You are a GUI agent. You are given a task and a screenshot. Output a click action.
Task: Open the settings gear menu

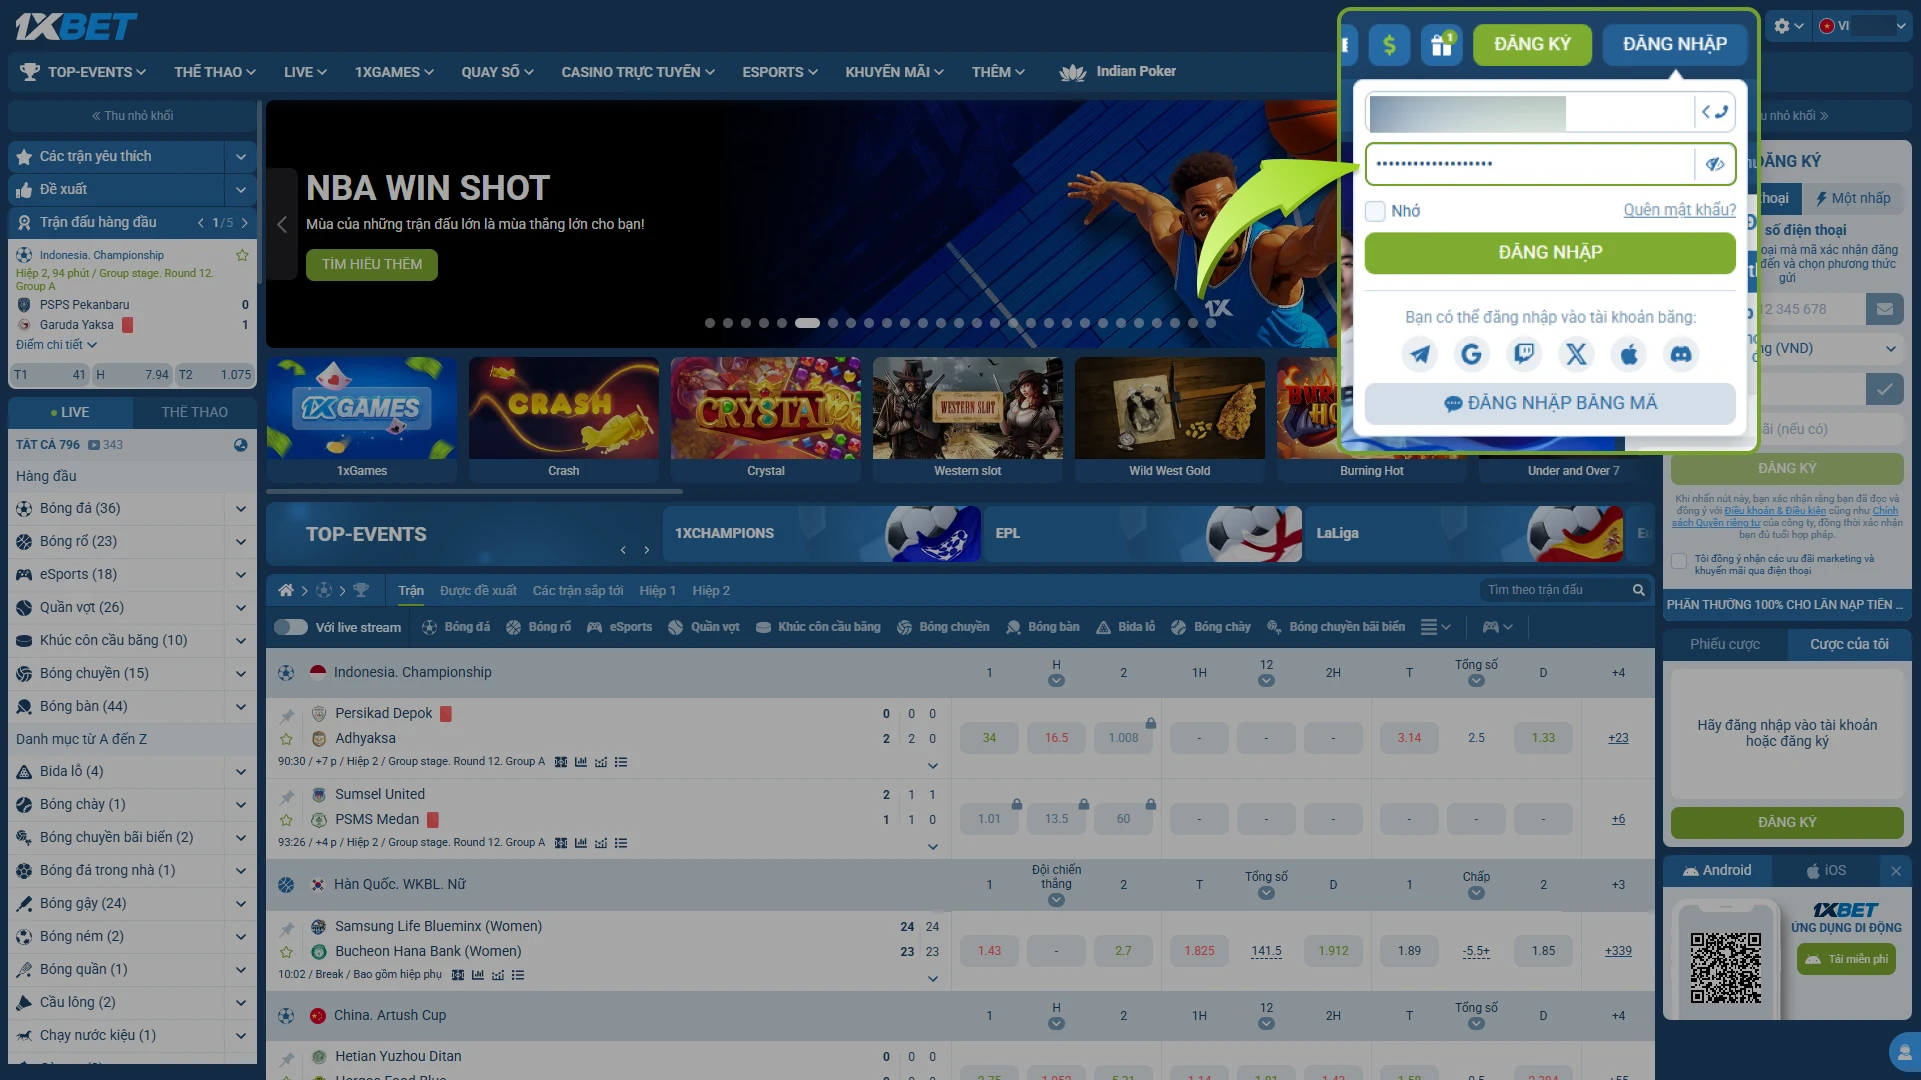pyautogui.click(x=1788, y=26)
